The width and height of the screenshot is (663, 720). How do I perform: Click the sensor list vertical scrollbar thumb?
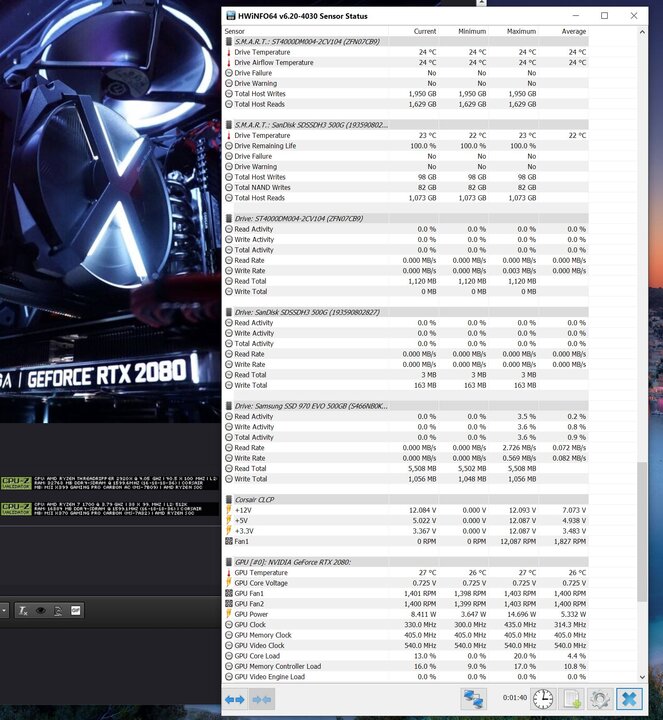click(642, 532)
